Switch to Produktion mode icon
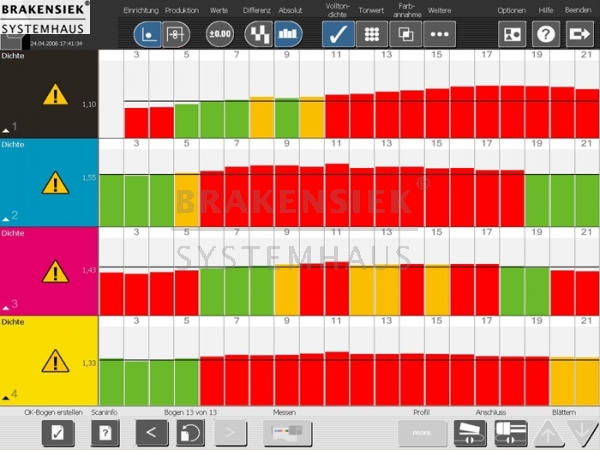 coord(176,34)
